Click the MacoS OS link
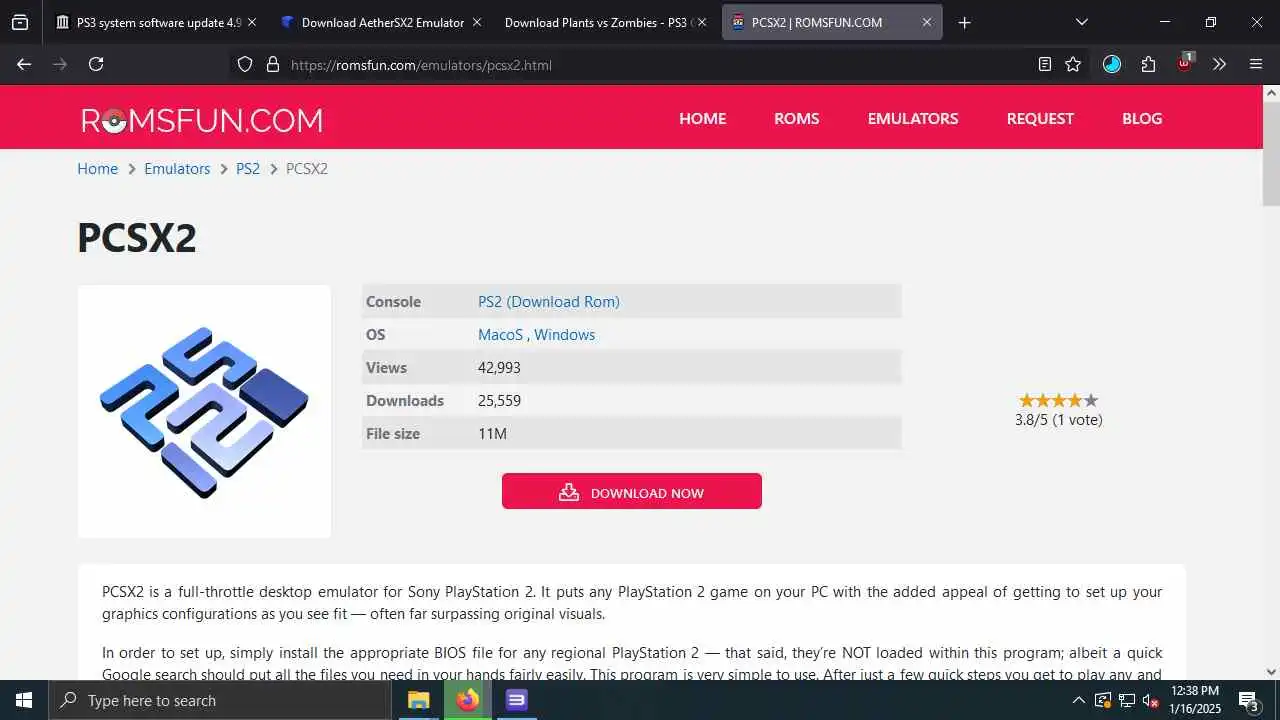The image size is (1280, 720). 501,334
